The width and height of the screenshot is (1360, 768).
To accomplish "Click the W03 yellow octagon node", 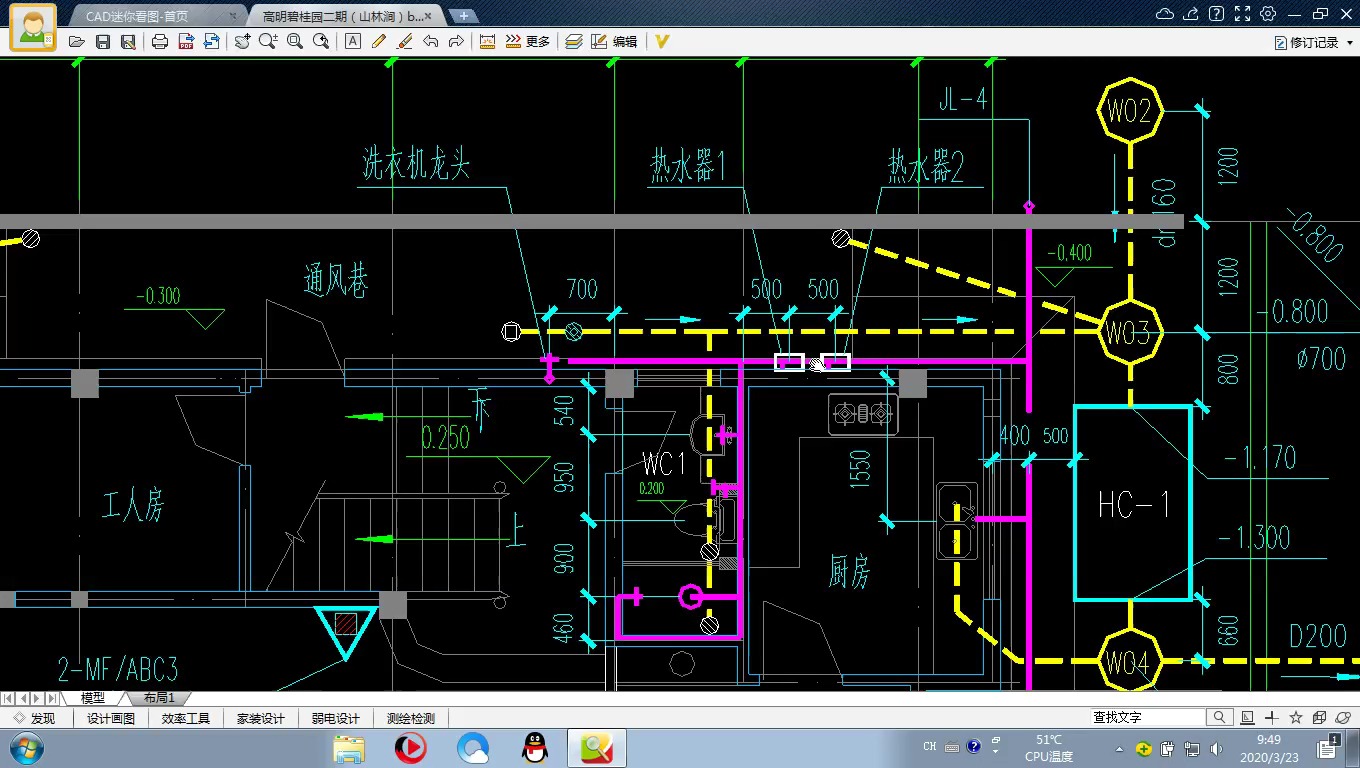I will click(1130, 332).
